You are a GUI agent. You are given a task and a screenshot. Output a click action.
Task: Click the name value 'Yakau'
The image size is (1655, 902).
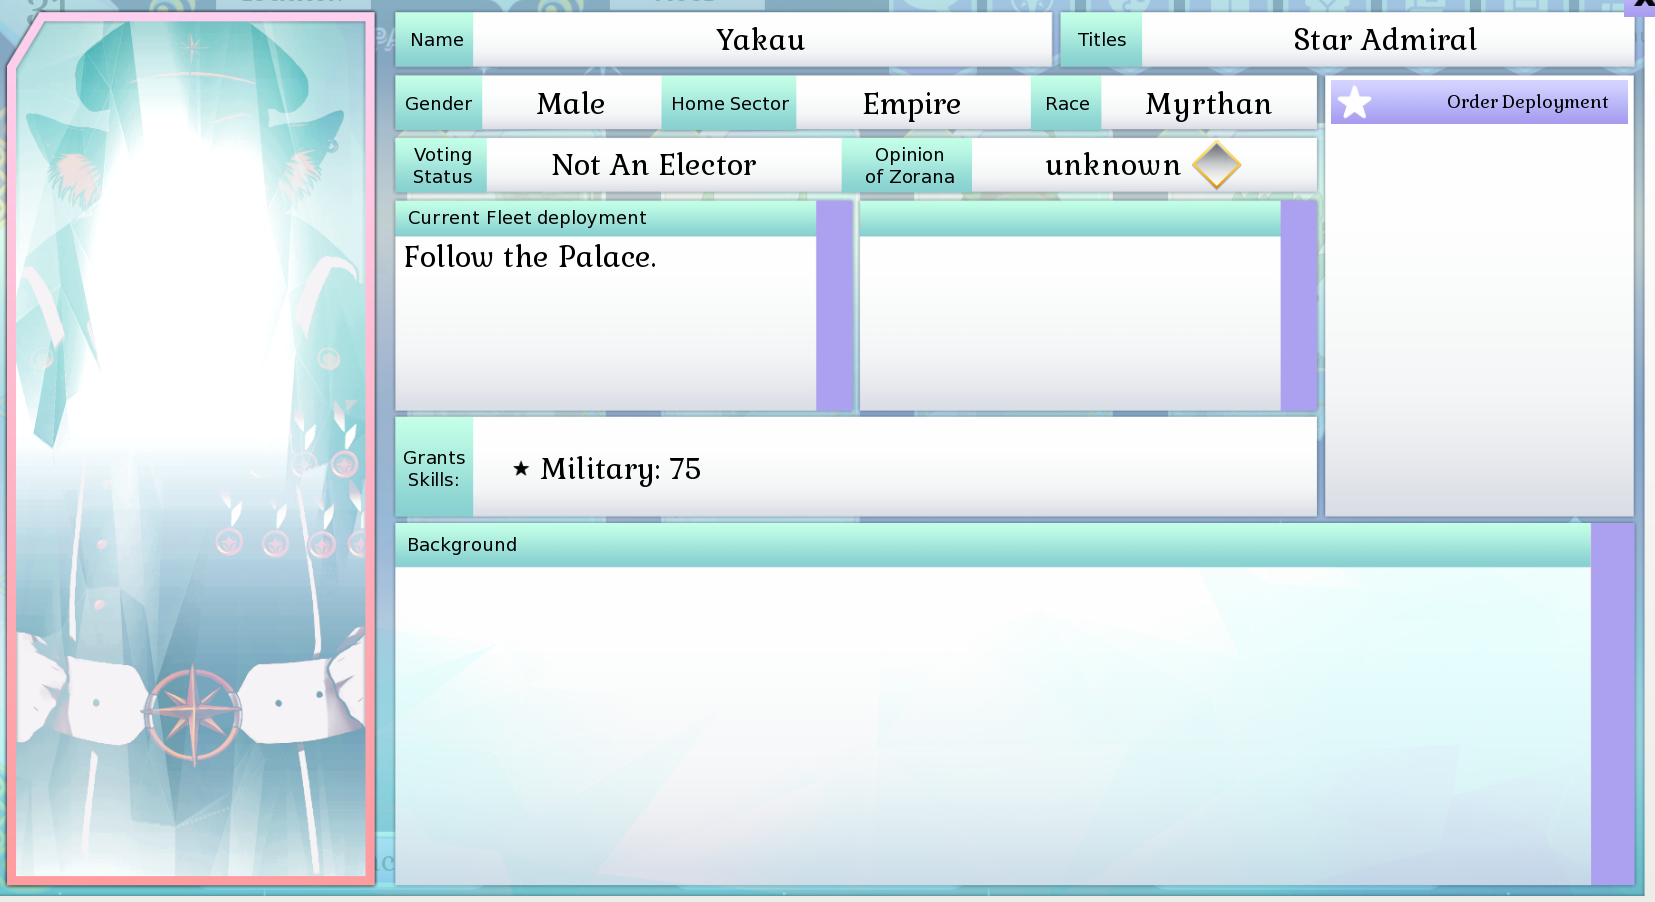click(x=760, y=40)
